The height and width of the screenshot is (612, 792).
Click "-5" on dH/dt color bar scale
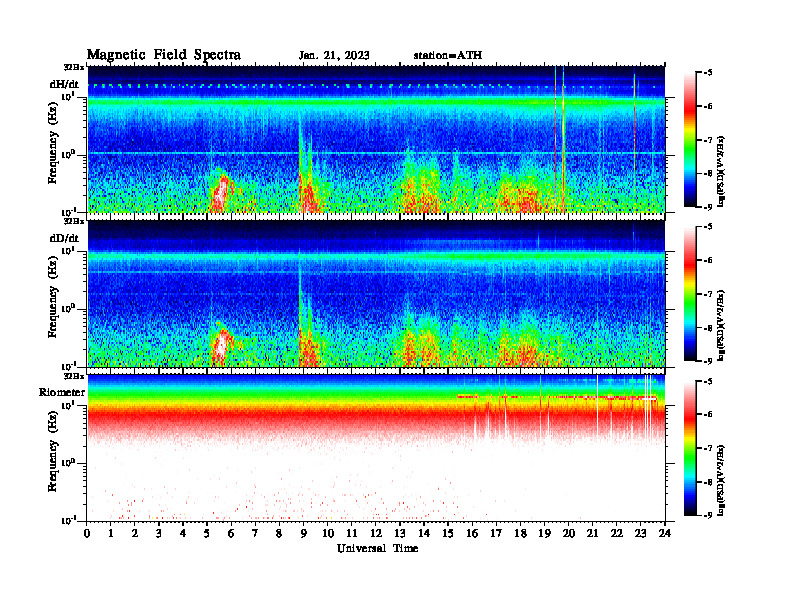(x=708, y=73)
